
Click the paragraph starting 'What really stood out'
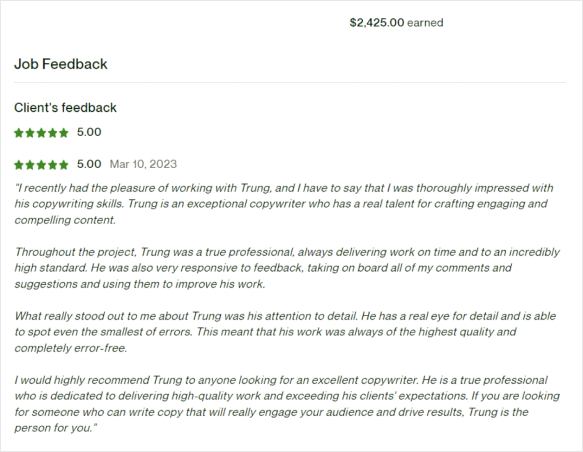point(285,332)
